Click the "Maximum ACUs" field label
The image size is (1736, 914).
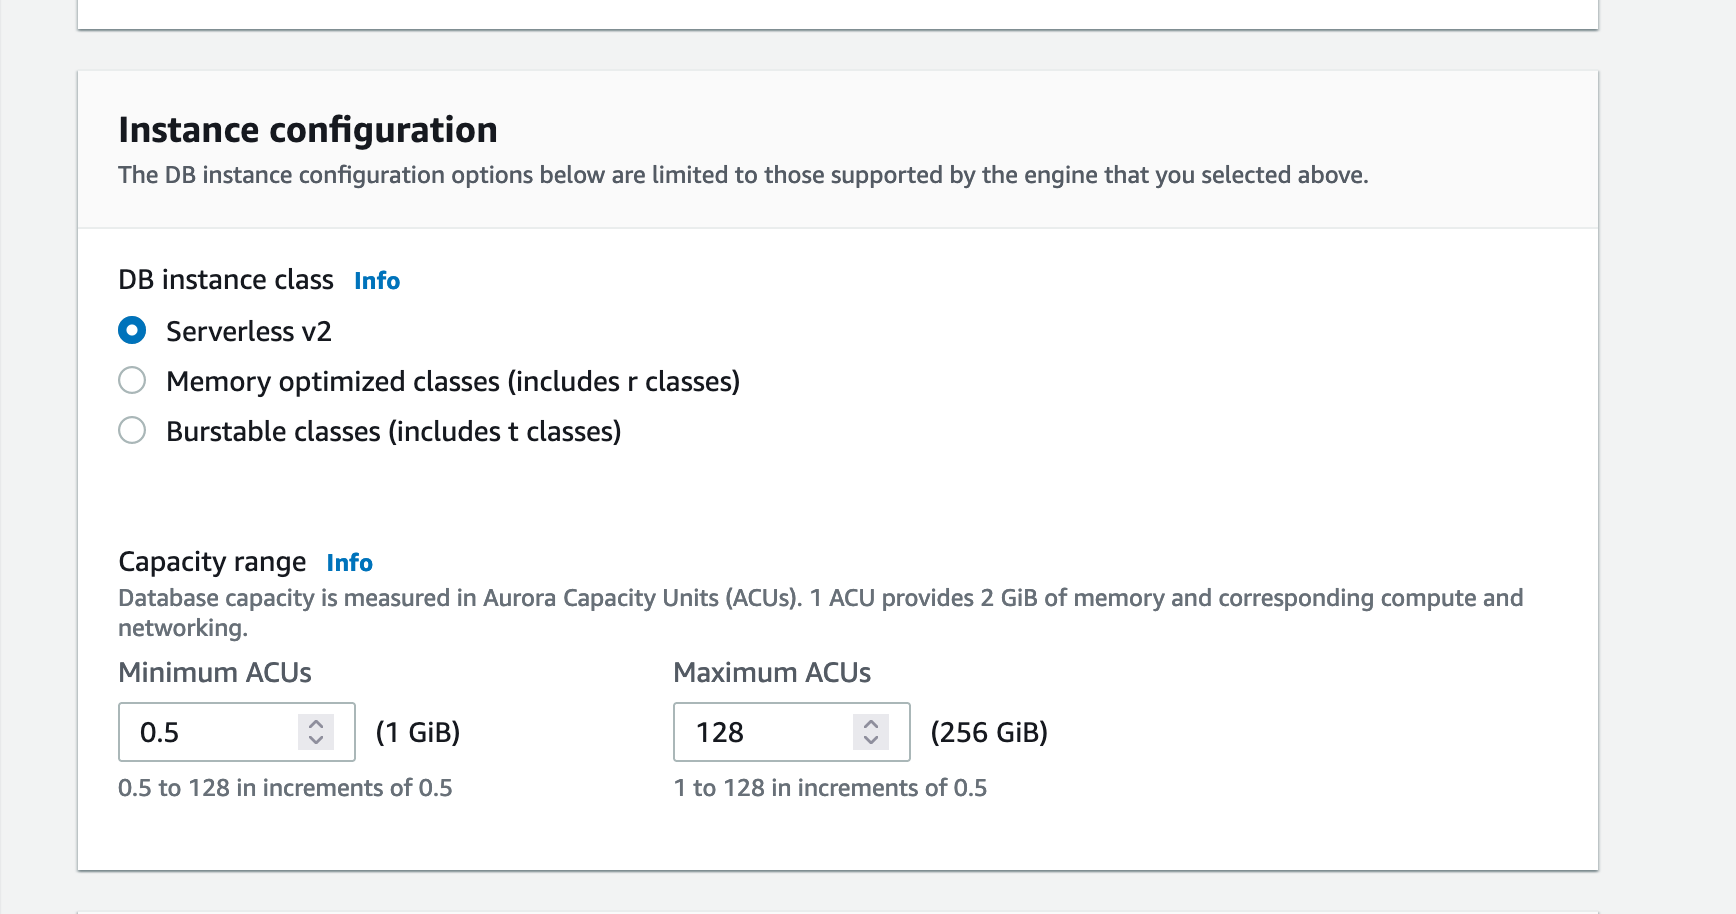click(772, 673)
